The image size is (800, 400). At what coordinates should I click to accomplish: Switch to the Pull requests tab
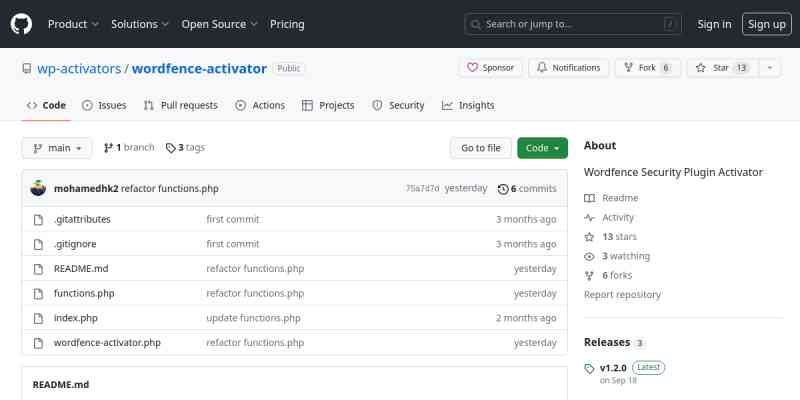point(181,105)
